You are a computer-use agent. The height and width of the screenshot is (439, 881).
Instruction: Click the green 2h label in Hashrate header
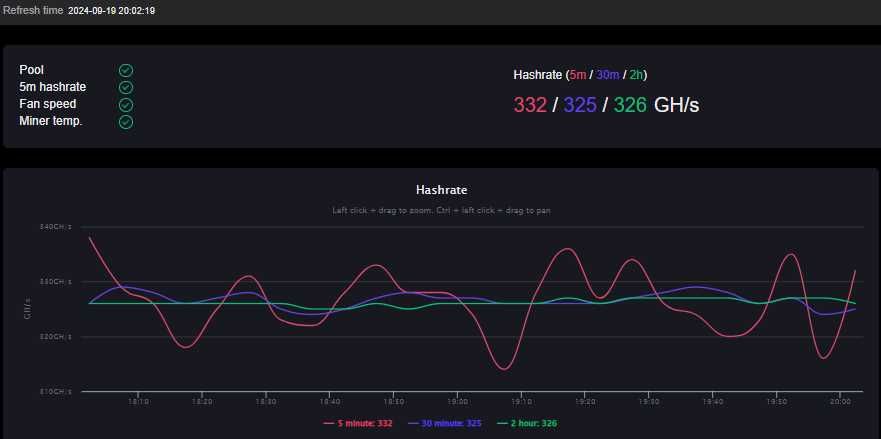tap(637, 75)
